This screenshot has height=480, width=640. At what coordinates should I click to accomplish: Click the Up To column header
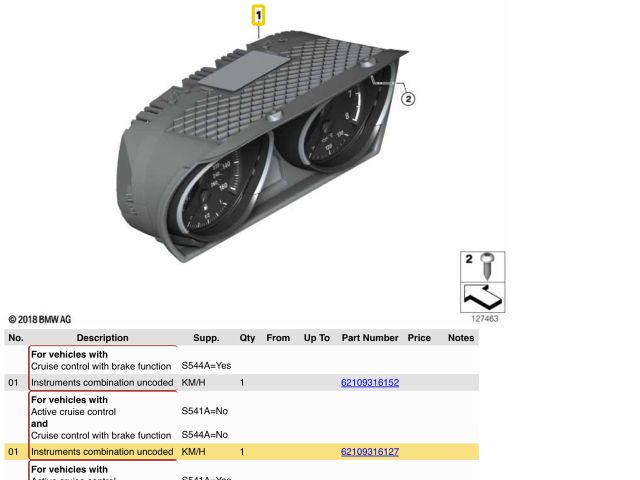click(317, 338)
